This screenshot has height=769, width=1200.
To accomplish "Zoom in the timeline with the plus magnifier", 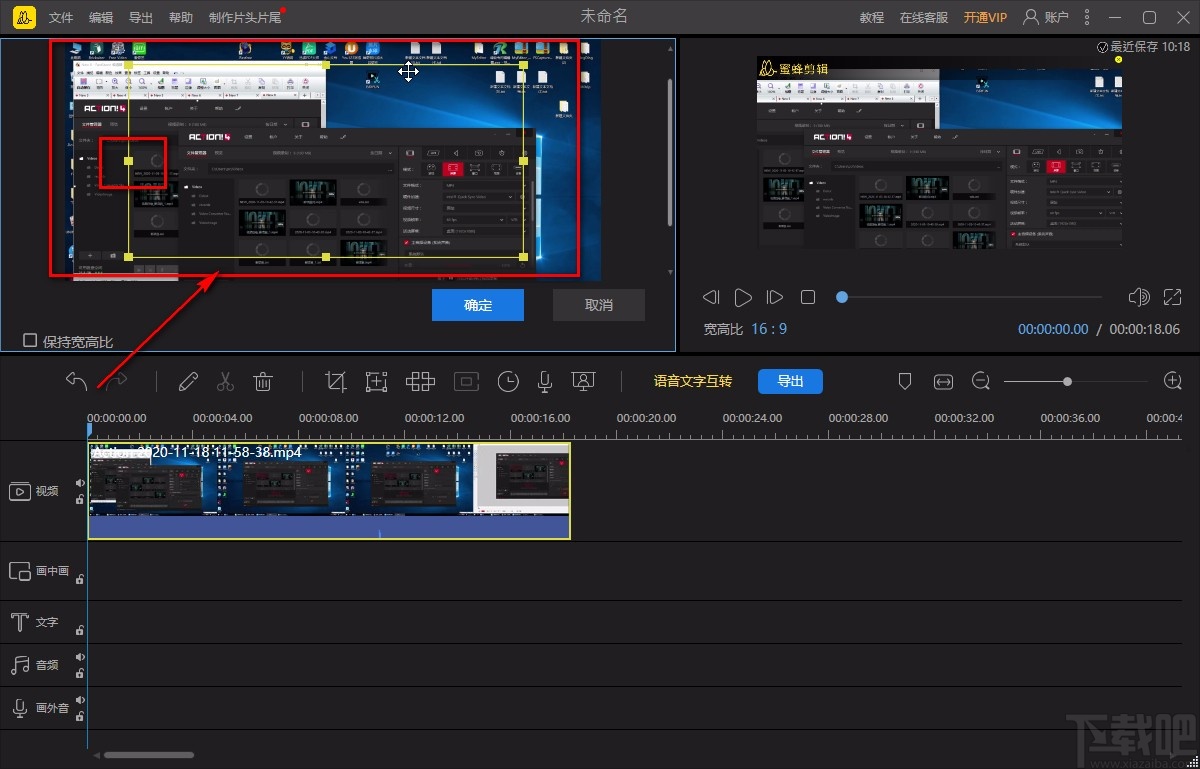I will click(1173, 381).
